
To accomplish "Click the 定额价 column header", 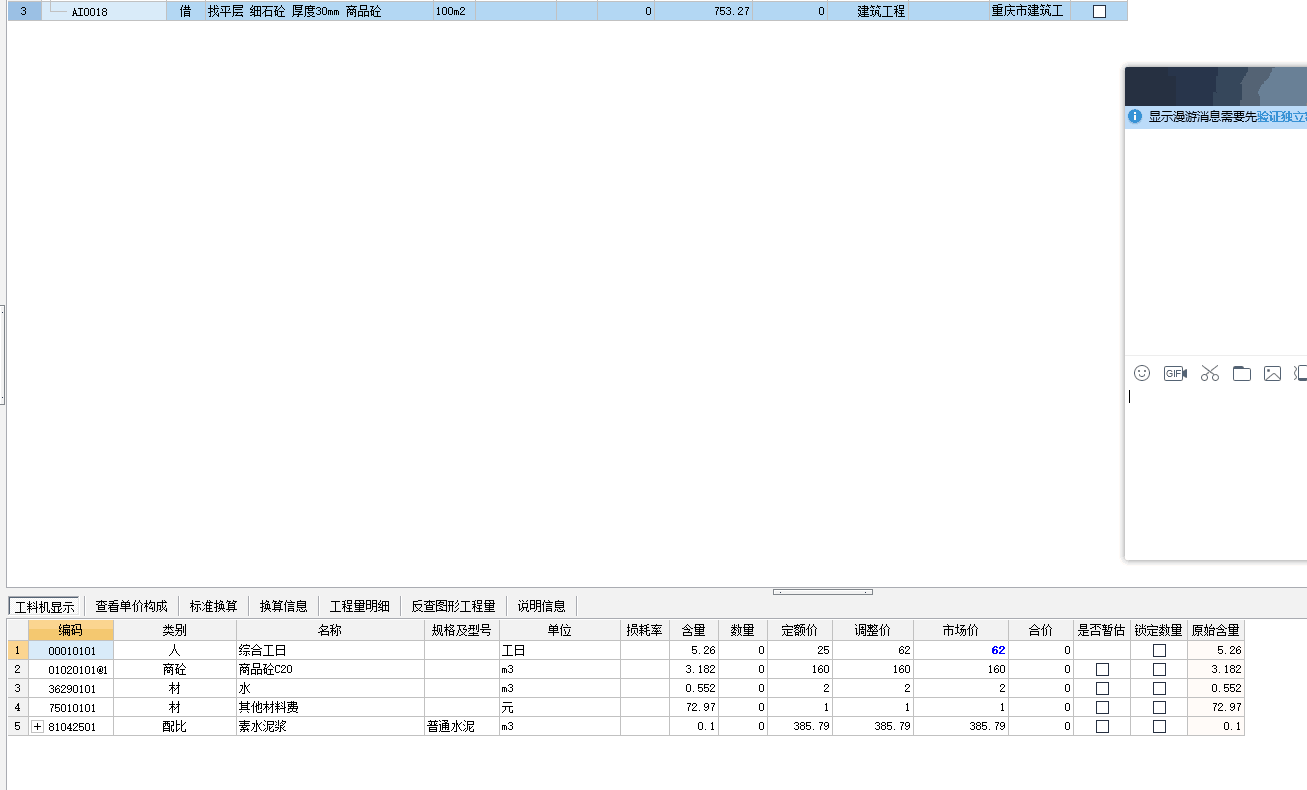I will 800,631.
